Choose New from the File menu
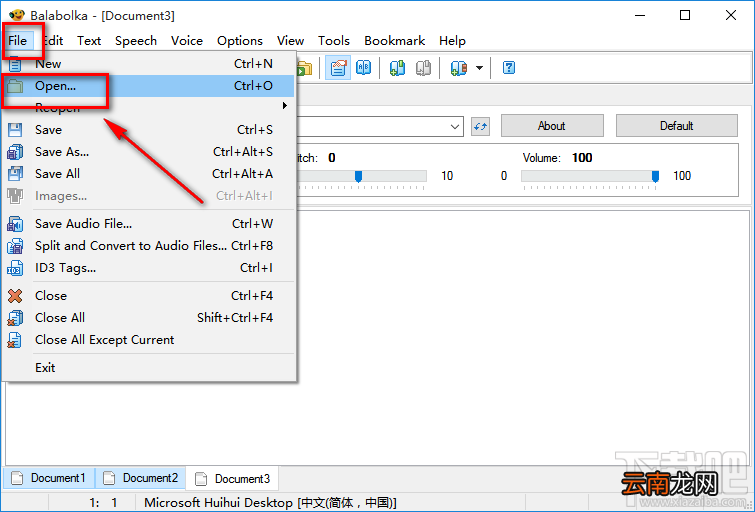Viewport: 755px width, 512px height. (149, 64)
